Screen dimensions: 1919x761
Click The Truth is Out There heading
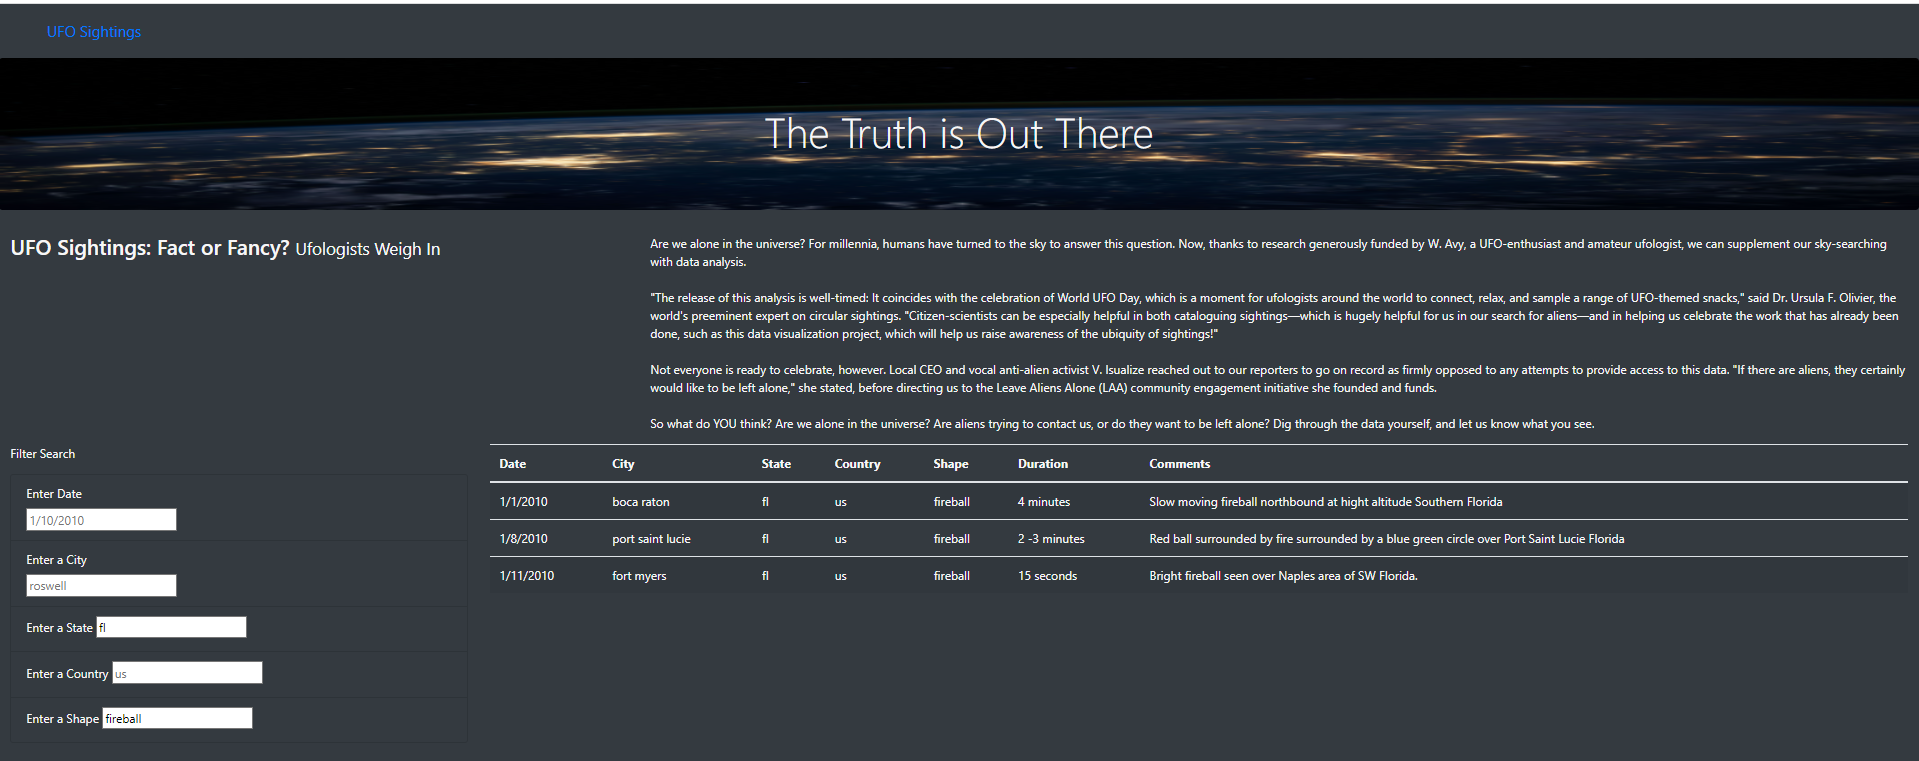point(959,134)
